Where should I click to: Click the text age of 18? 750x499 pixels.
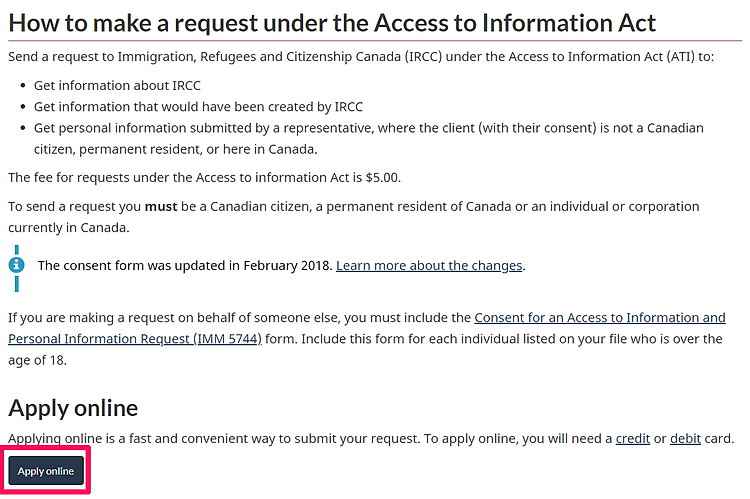pyautogui.click(x=37, y=360)
